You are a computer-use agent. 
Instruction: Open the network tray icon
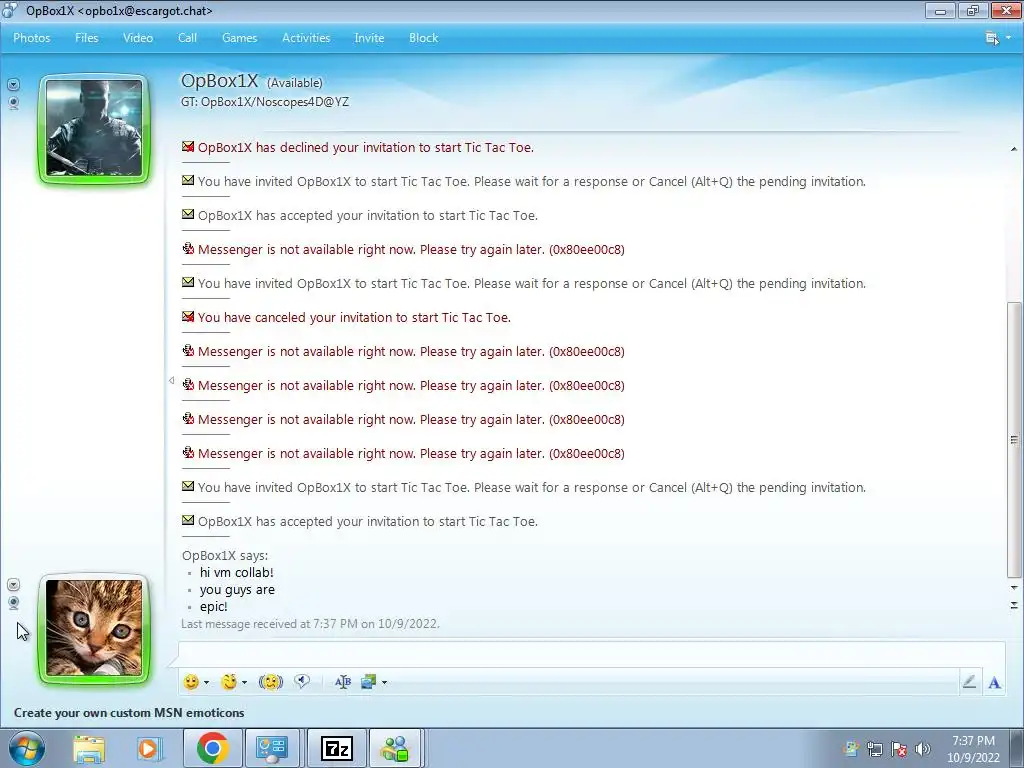[874, 748]
